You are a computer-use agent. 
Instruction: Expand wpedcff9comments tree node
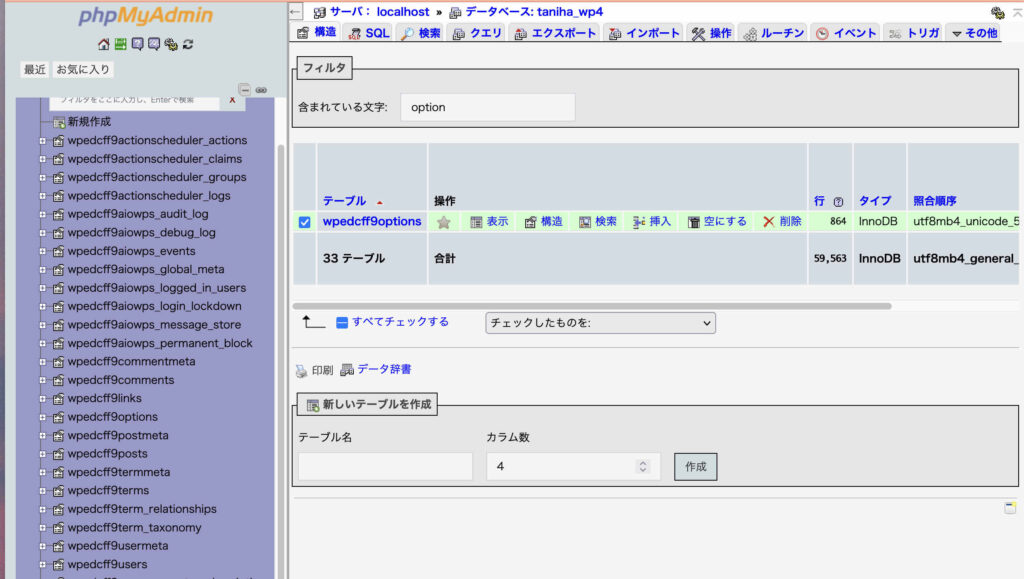point(42,380)
